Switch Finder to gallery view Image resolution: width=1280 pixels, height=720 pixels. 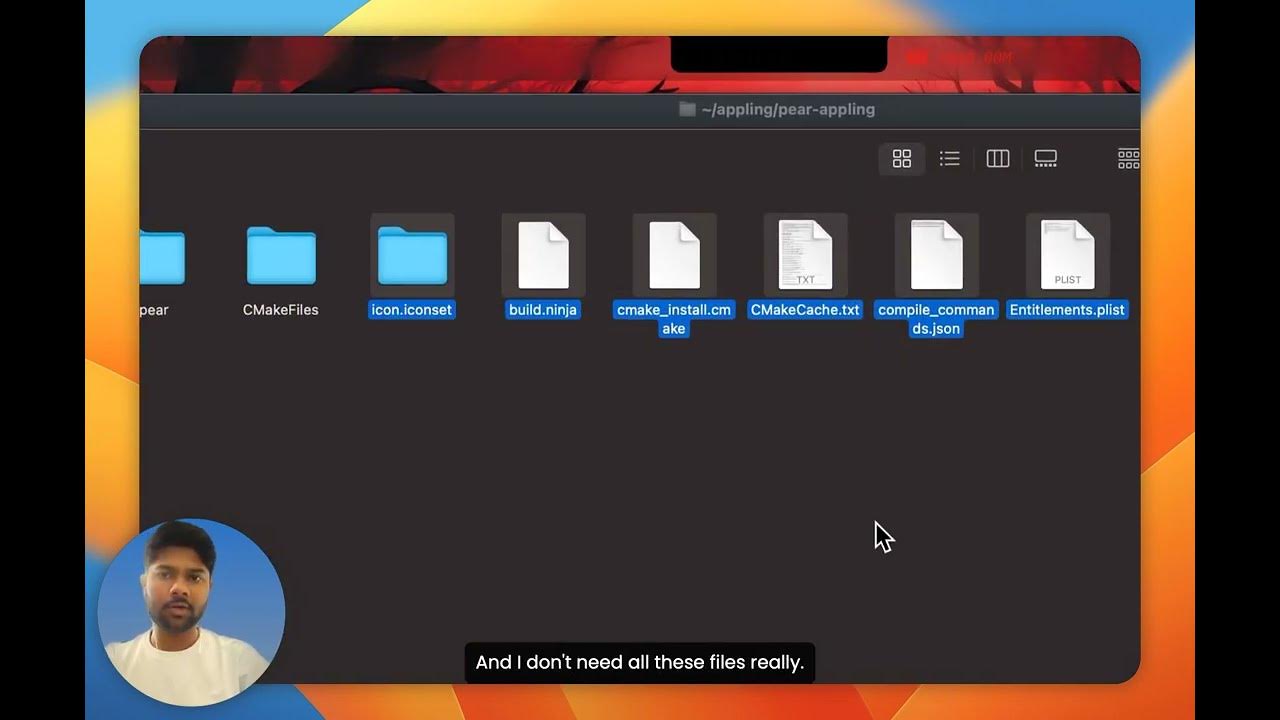(x=1045, y=158)
